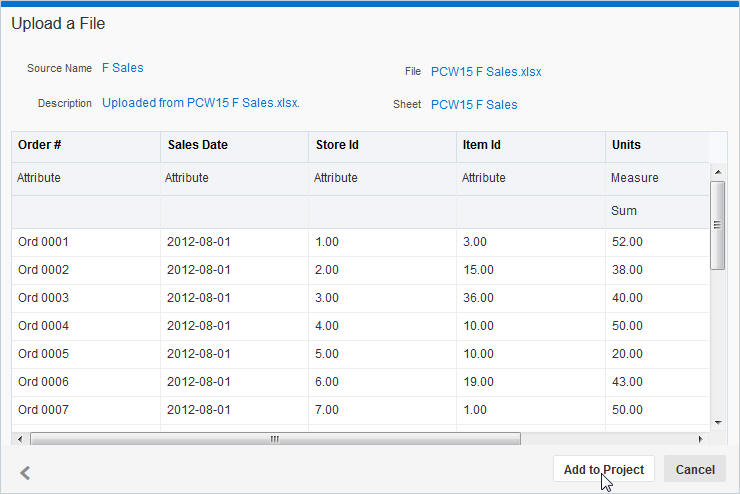Edit the Description field text
Viewport: 740px width, 494px height.
tap(201, 103)
